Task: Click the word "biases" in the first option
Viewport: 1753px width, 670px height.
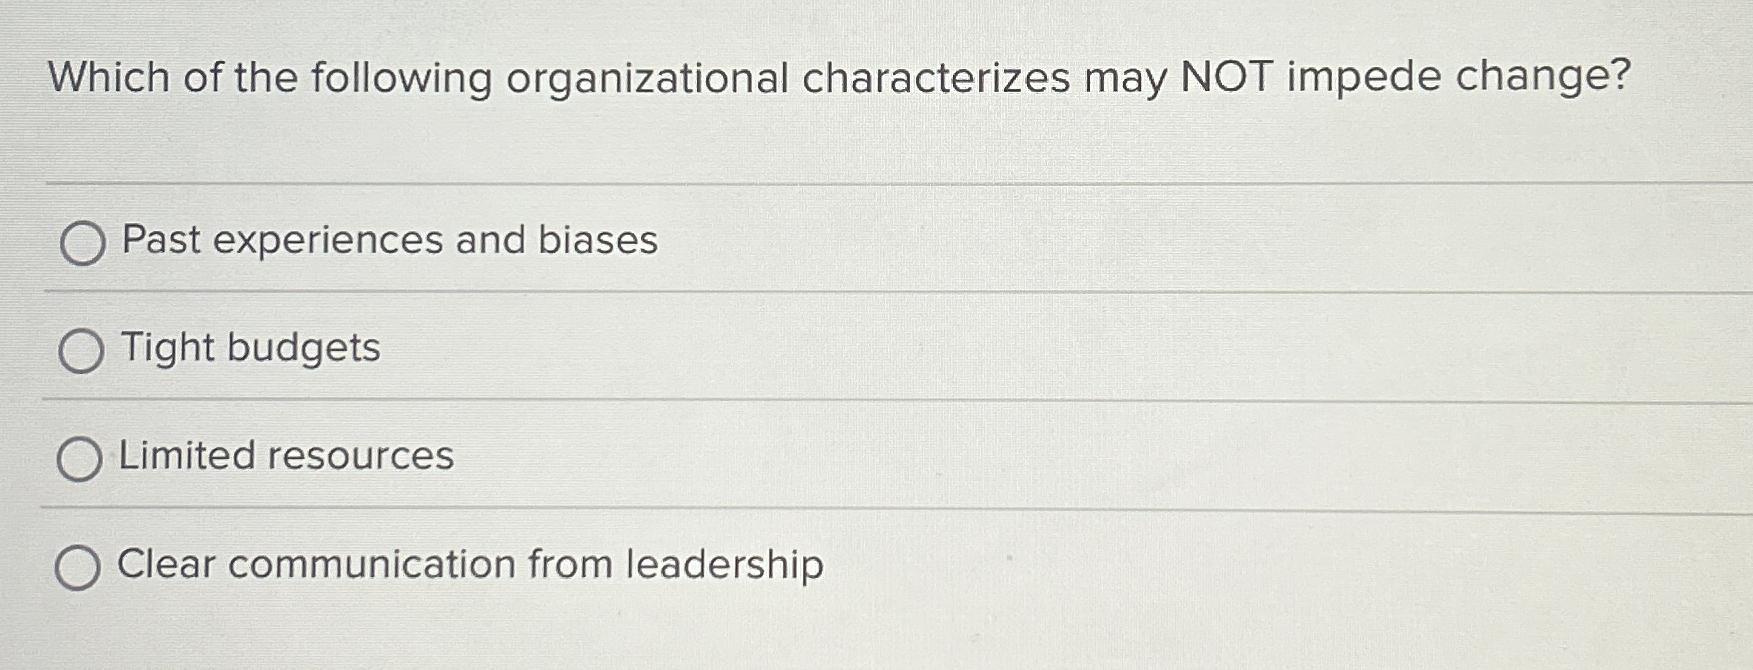Action: pos(598,240)
